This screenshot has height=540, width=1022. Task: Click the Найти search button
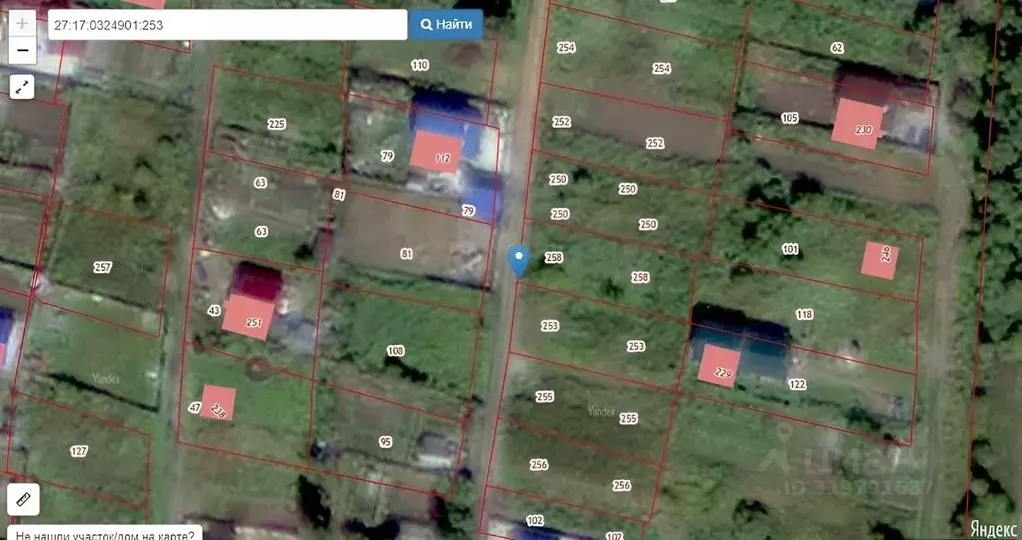coord(446,25)
